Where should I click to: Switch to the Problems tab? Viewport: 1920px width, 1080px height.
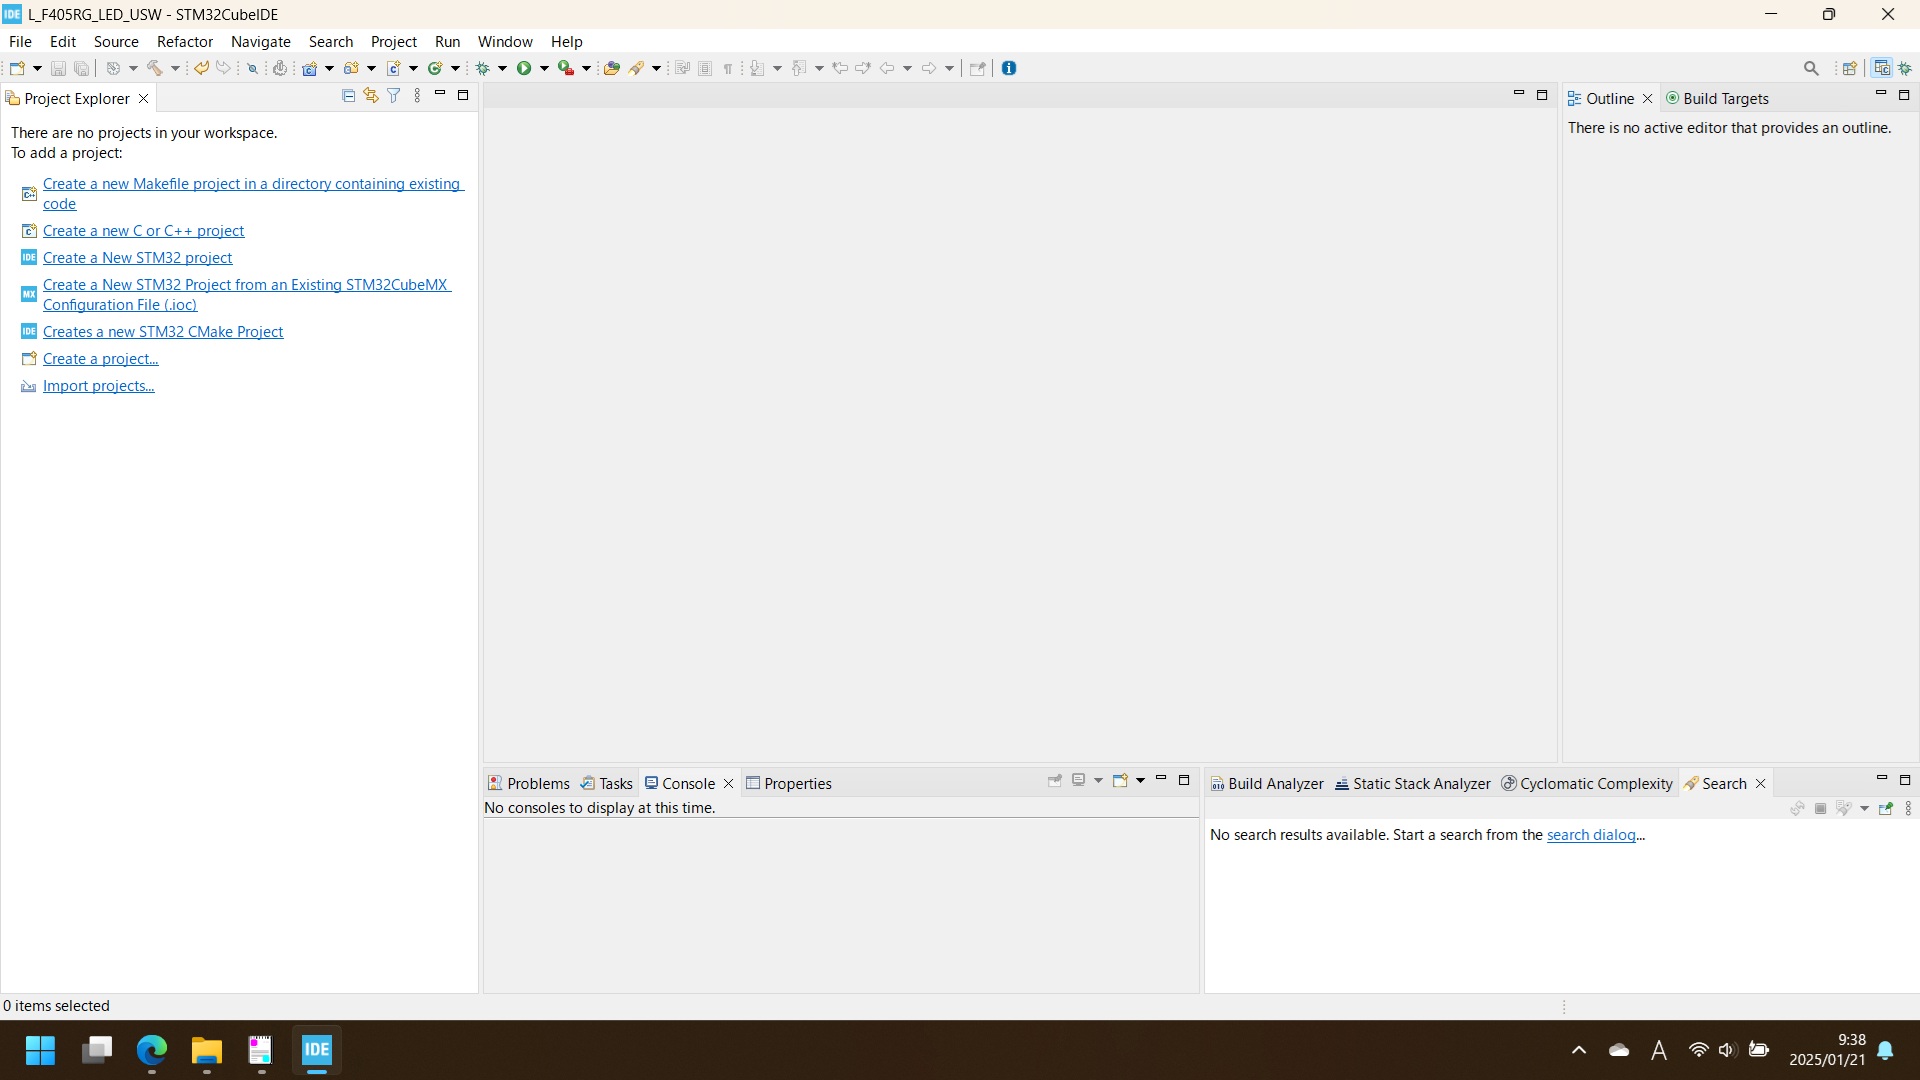(528, 783)
